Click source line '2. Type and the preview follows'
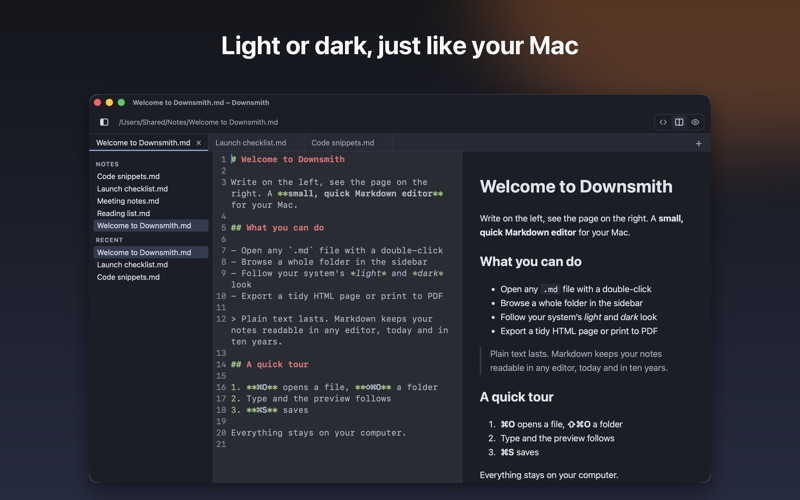800x500 pixels. click(x=311, y=398)
